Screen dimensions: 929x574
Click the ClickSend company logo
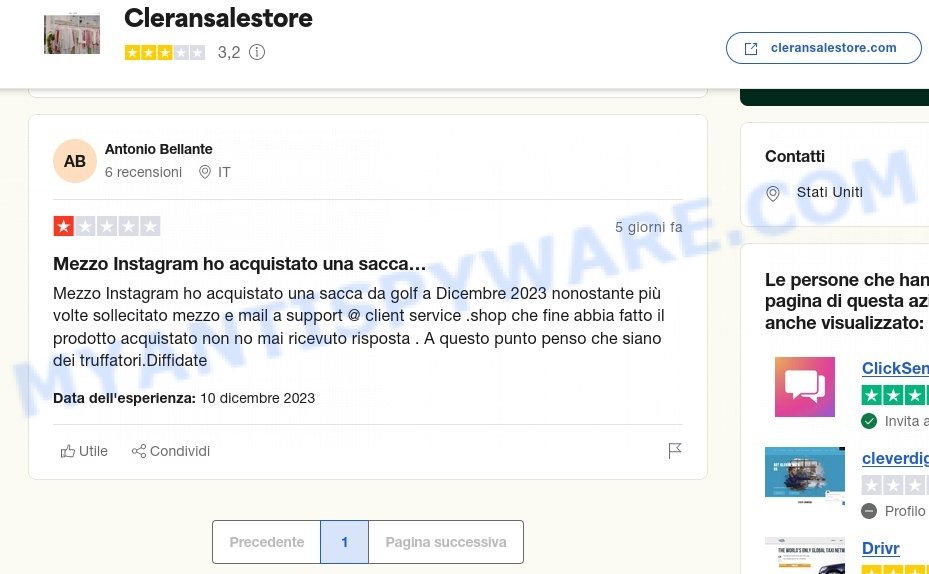[x=805, y=387]
